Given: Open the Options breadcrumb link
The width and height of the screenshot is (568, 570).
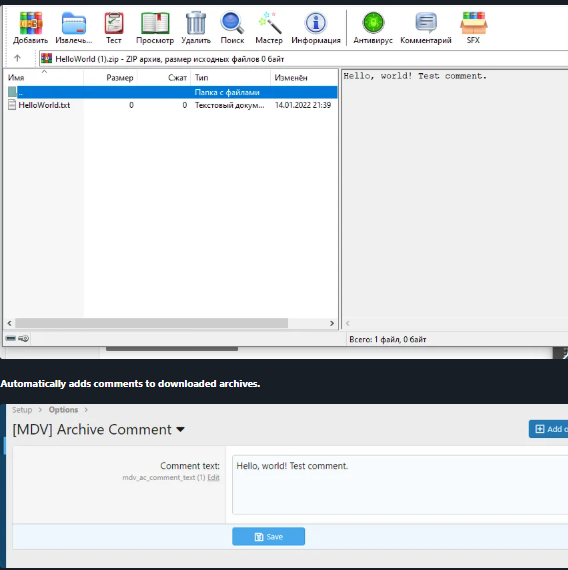Looking at the screenshot, I should tap(63, 410).
